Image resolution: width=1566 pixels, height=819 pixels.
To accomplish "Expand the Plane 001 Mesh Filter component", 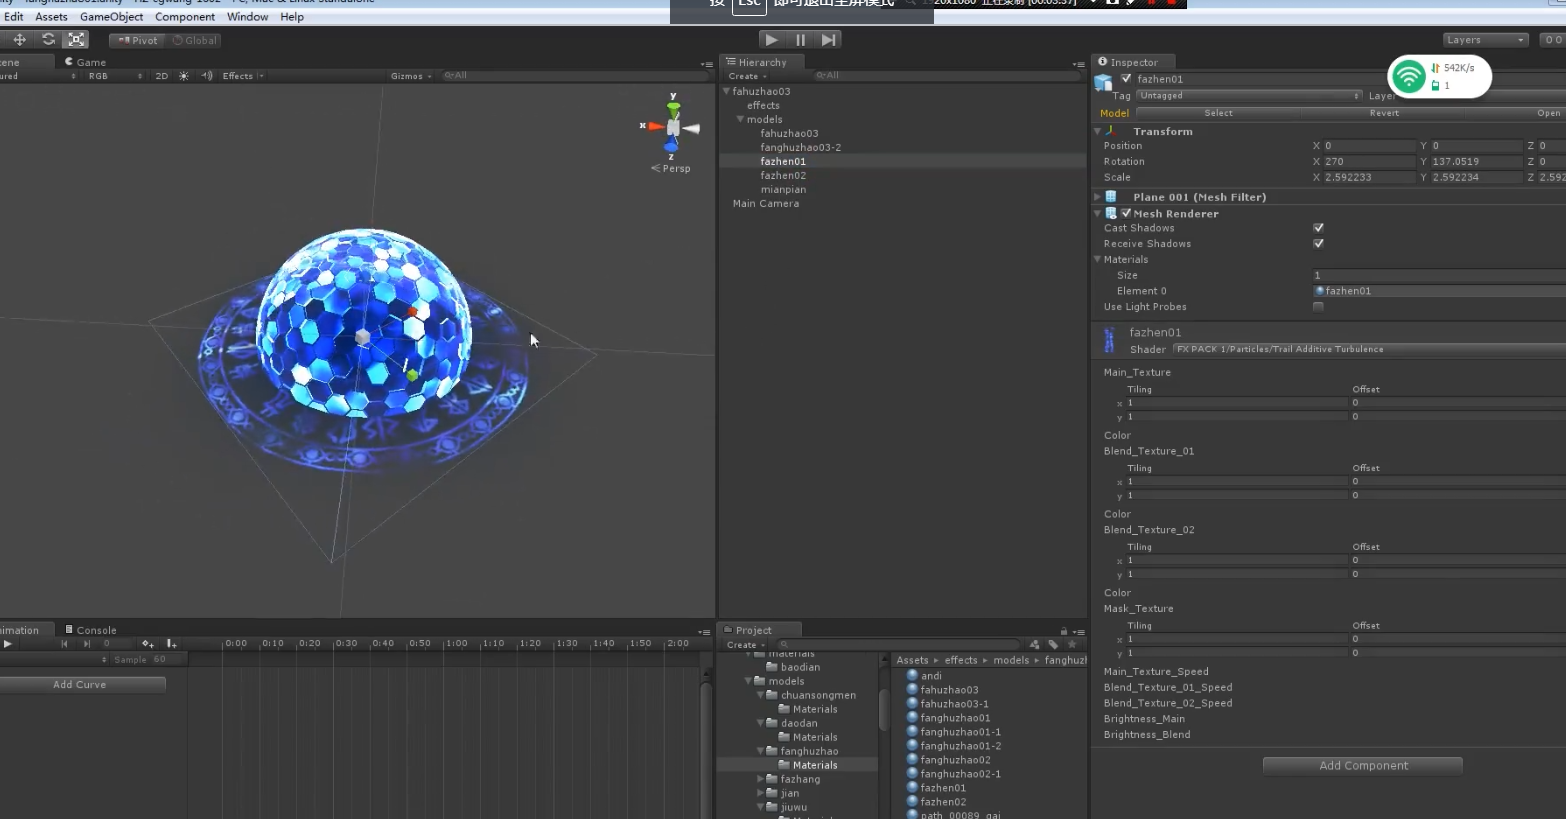I will coord(1097,197).
